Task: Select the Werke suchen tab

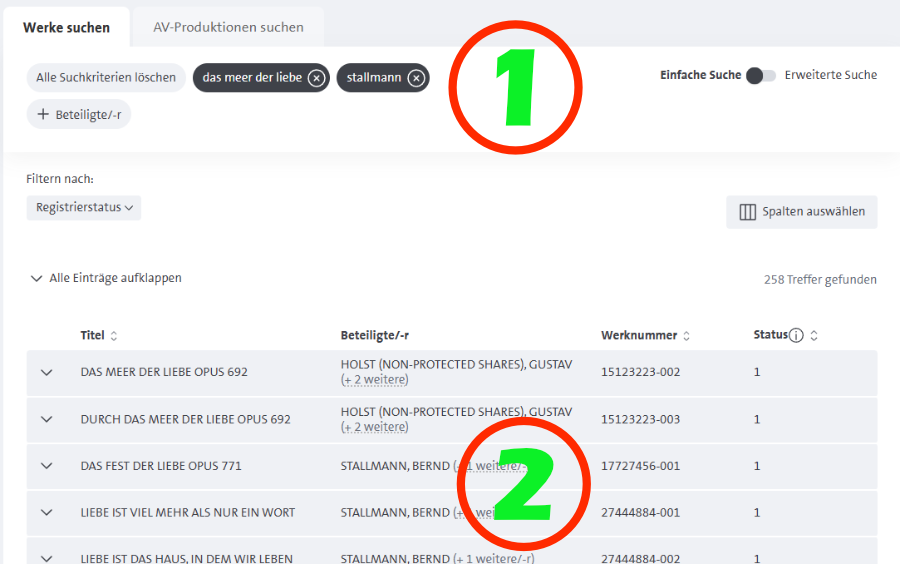Action: click(66, 27)
